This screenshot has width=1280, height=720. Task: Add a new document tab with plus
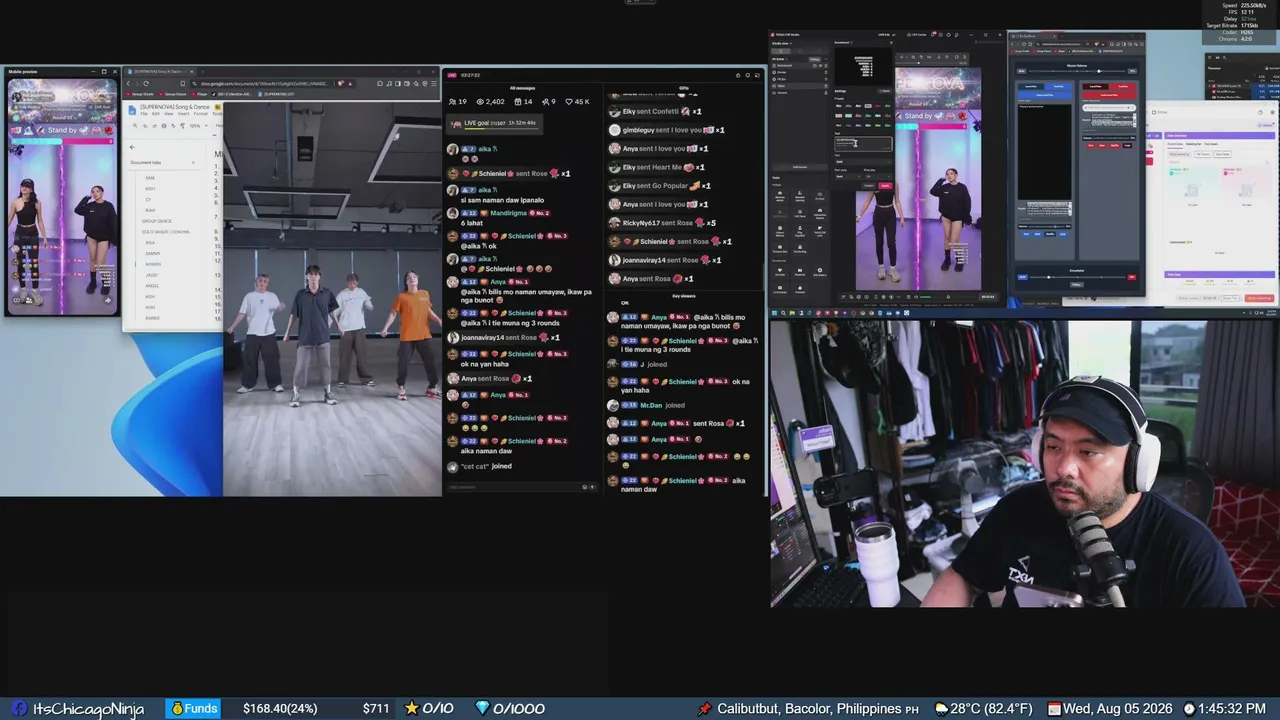pyautogui.click(x=193, y=162)
